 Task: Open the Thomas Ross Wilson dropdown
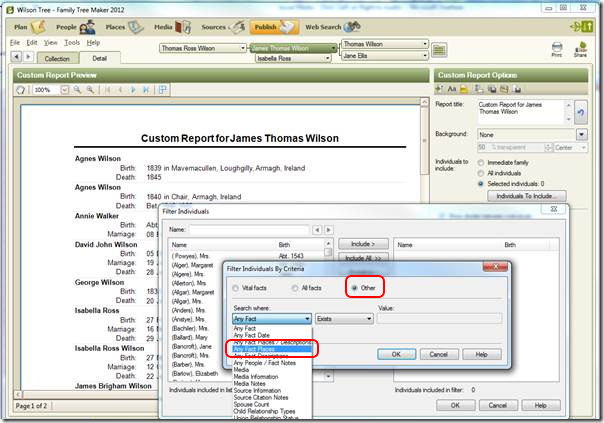[203, 48]
